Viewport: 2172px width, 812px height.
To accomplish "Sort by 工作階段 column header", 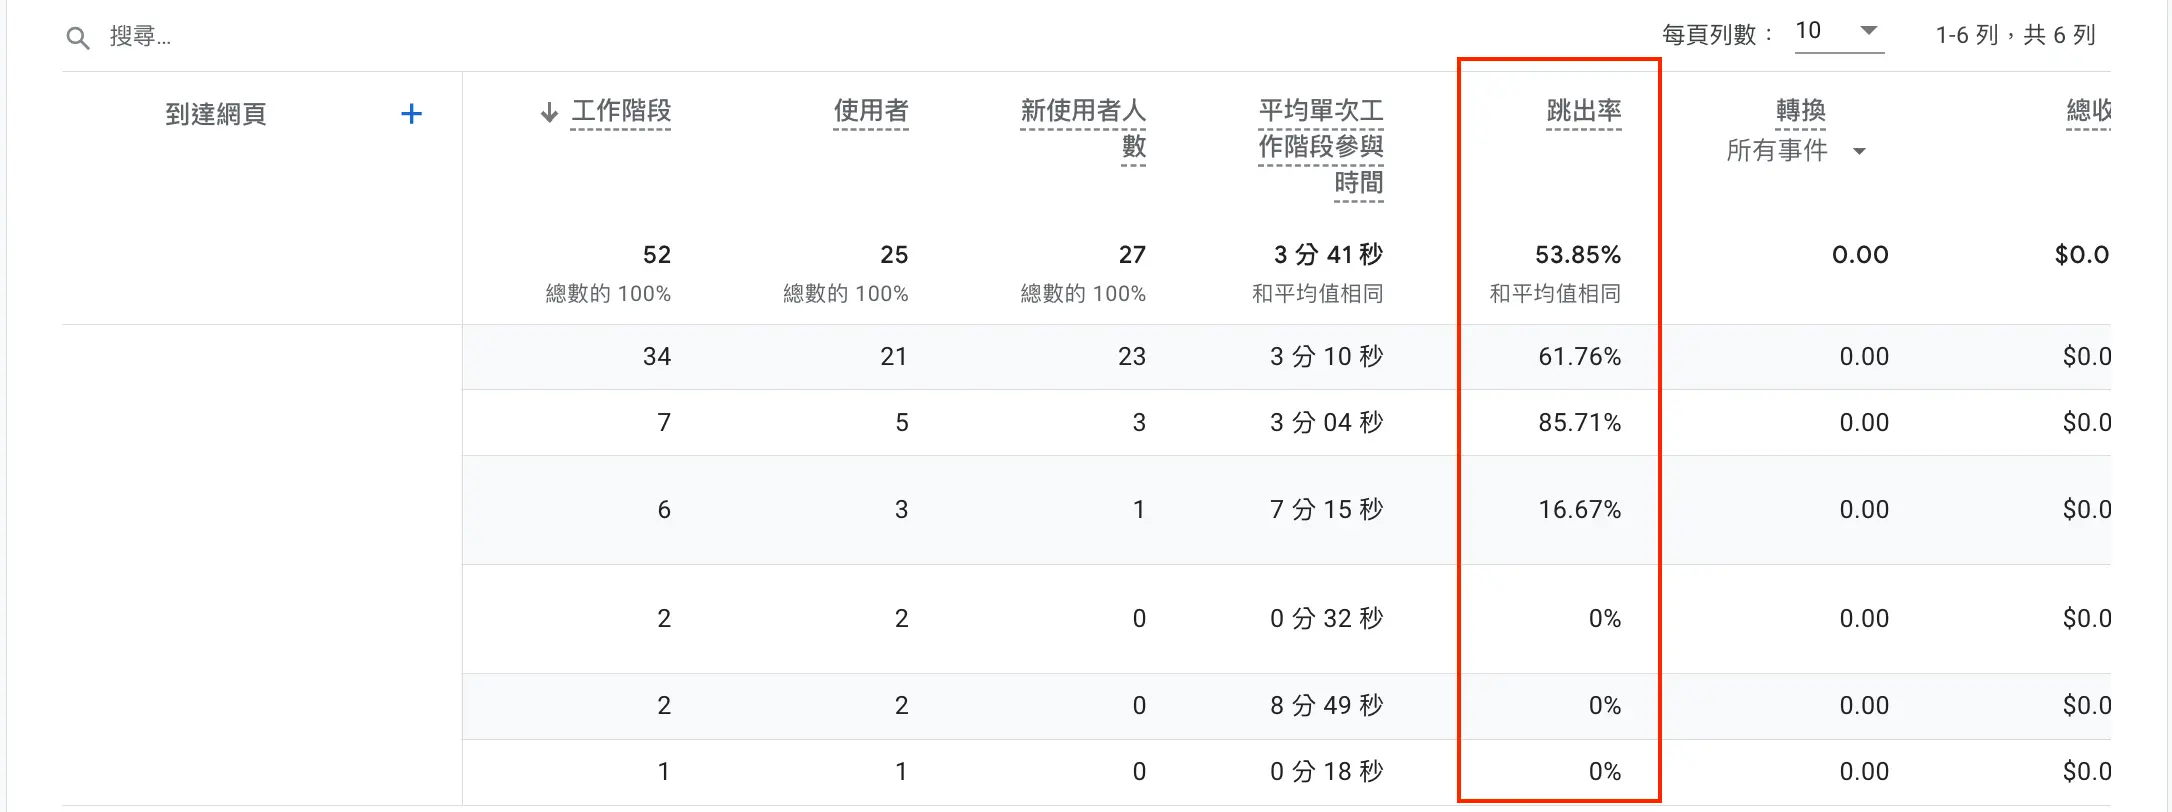I will click(x=621, y=111).
